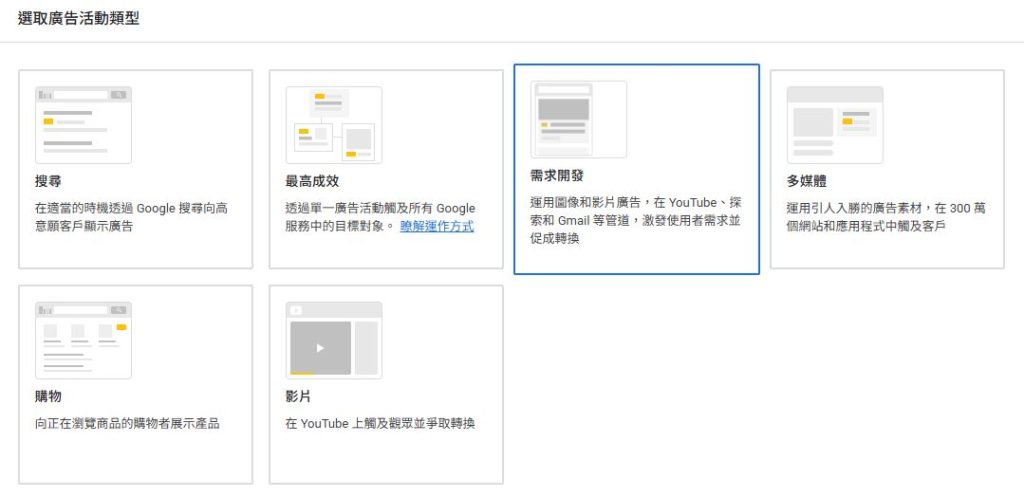This screenshot has width=1024, height=497.
Task: Click the 選取廣告活動類型 heading
Action: click(78, 18)
